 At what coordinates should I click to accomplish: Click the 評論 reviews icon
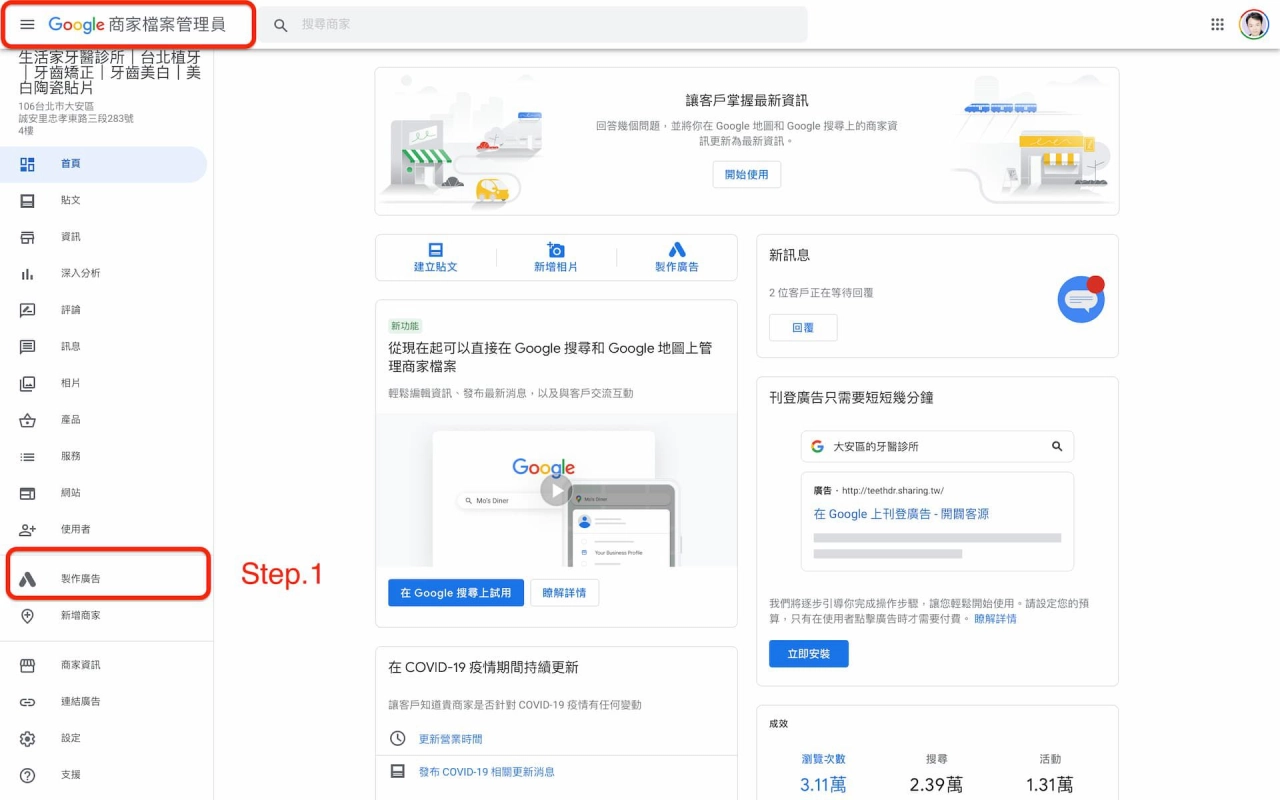[28, 310]
